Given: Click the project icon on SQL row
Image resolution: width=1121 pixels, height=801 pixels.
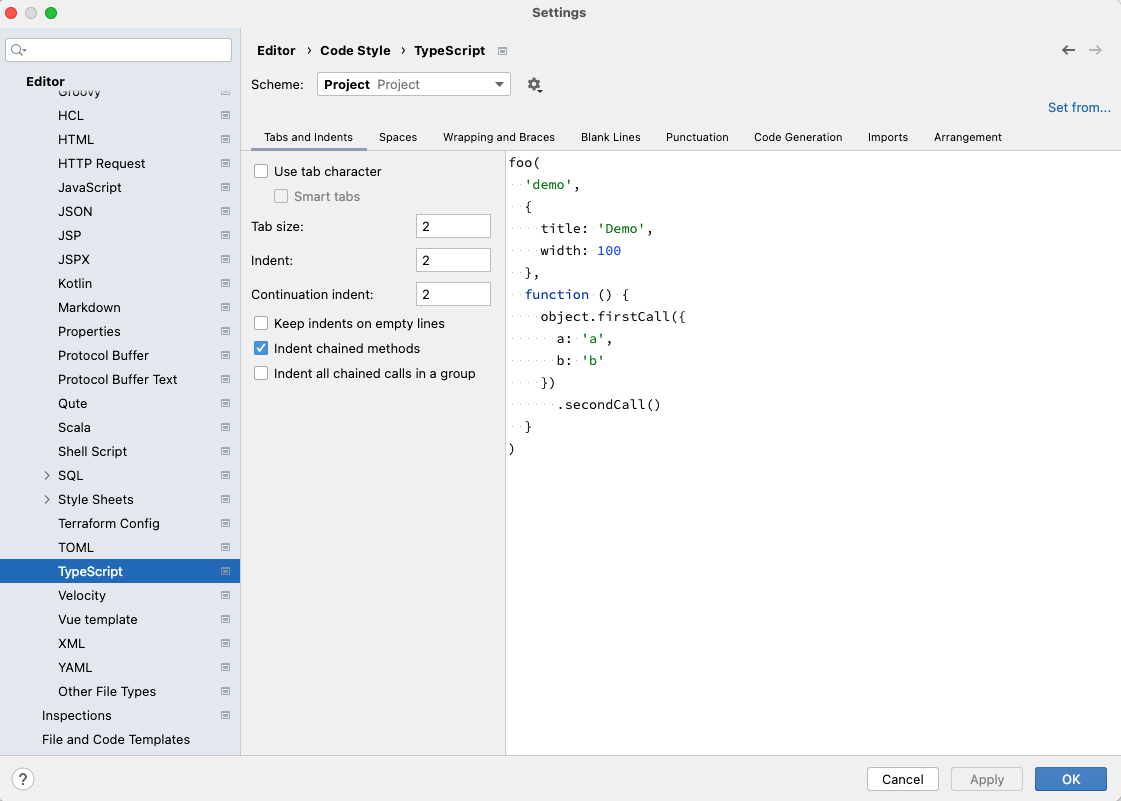Looking at the screenshot, I should pyautogui.click(x=225, y=475).
